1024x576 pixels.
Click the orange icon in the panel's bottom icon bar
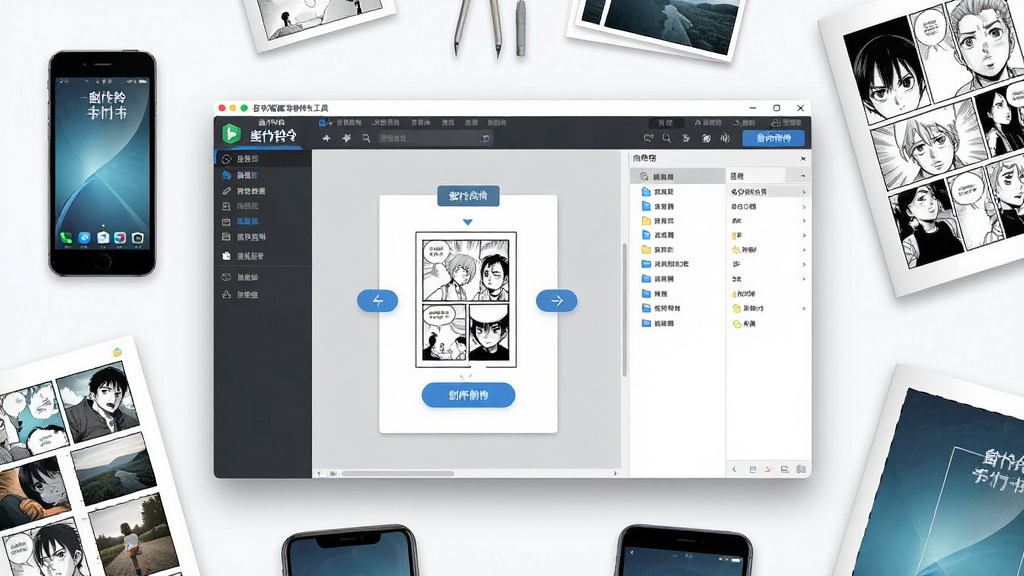tap(768, 470)
